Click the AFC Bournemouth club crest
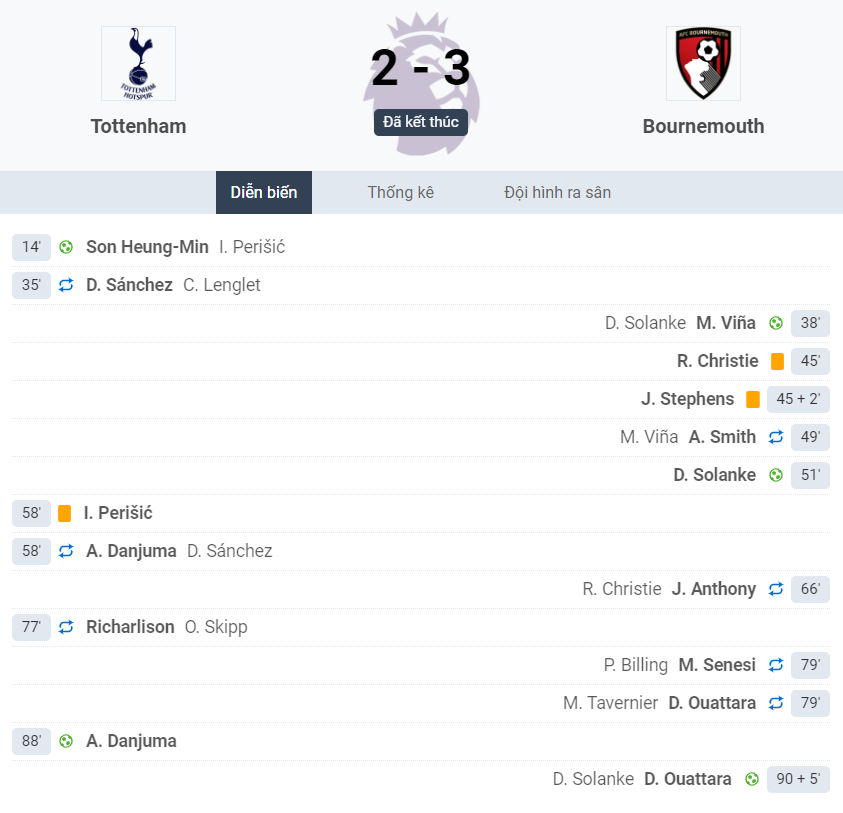 (x=703, y=63)
